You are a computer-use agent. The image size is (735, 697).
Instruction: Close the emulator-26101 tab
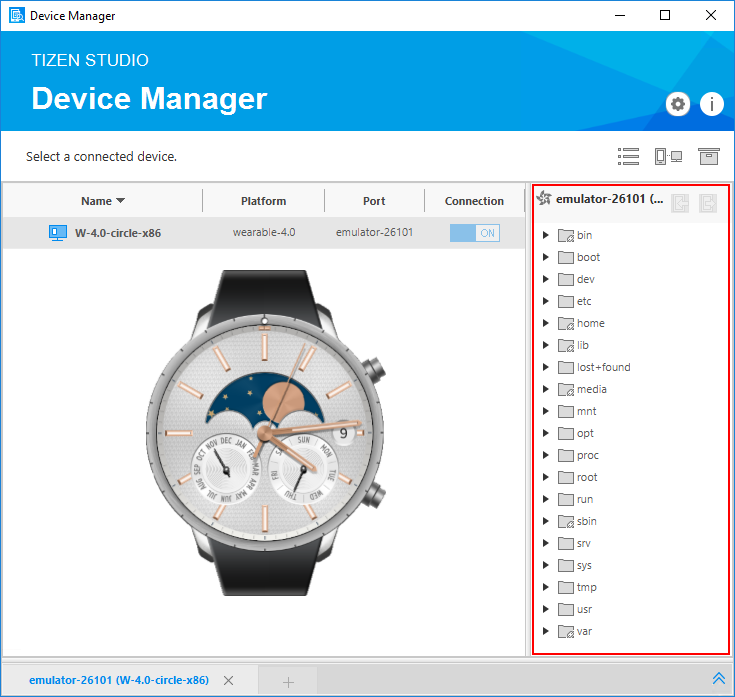point(228,681)
